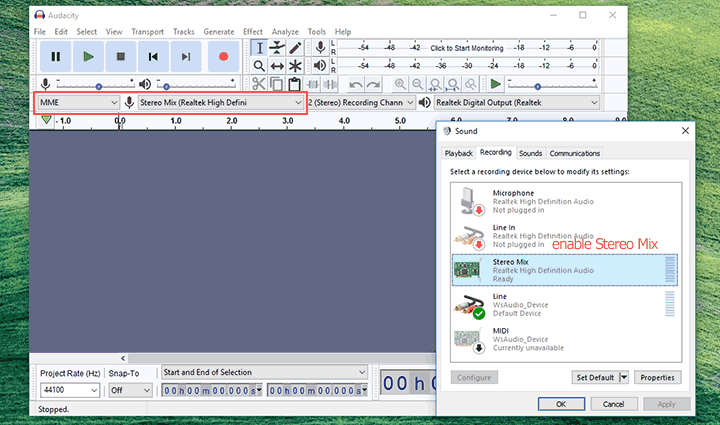Select the Multi-tool asterisk icon
This screenshot has width=720, height=425.
point(295,66)
